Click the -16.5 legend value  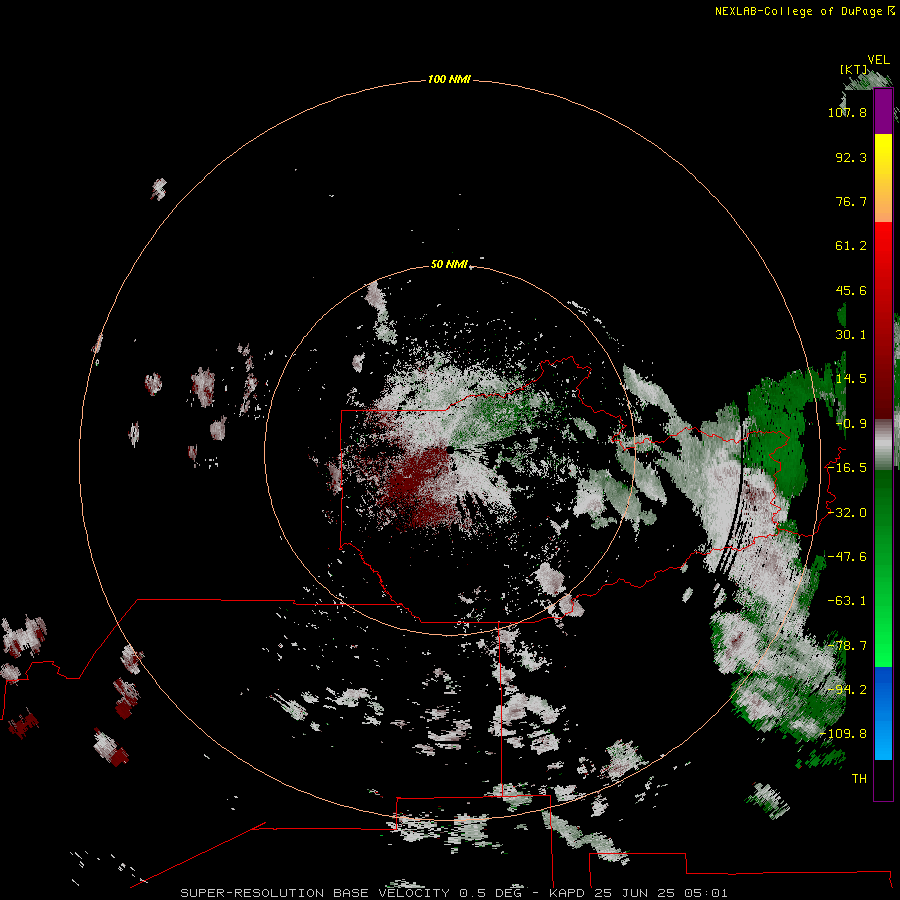point(847,468)
